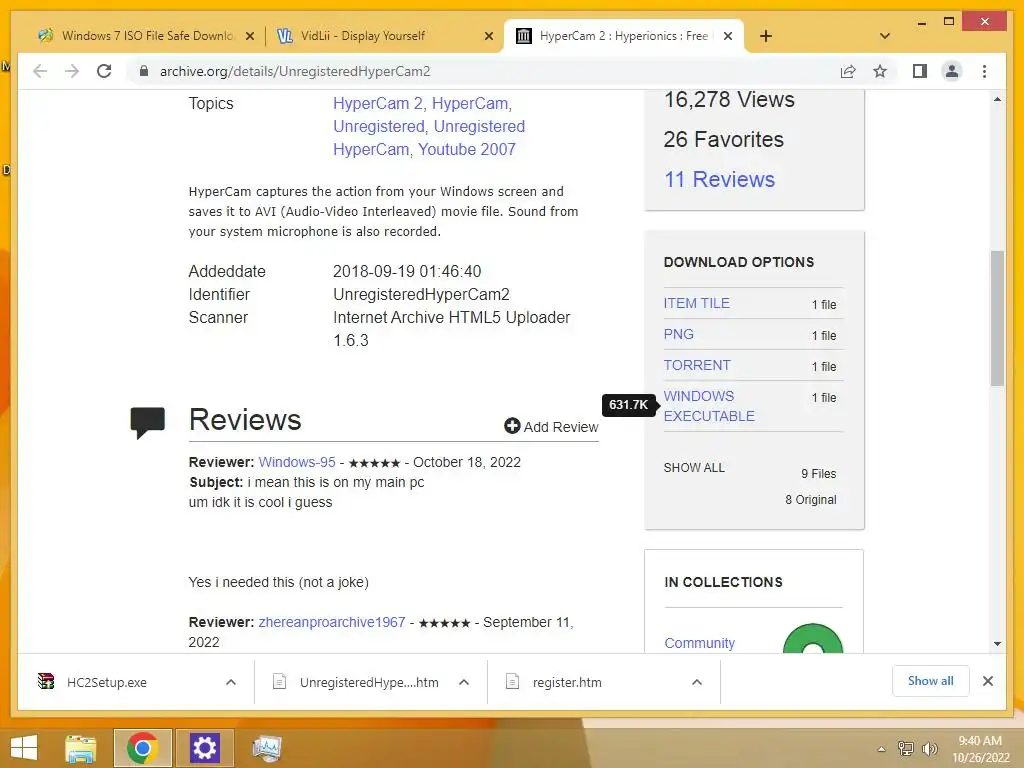The width and height of the screenshot is (1024, 768).
Task: Open the volume tray icon
Action: (929, 749)
